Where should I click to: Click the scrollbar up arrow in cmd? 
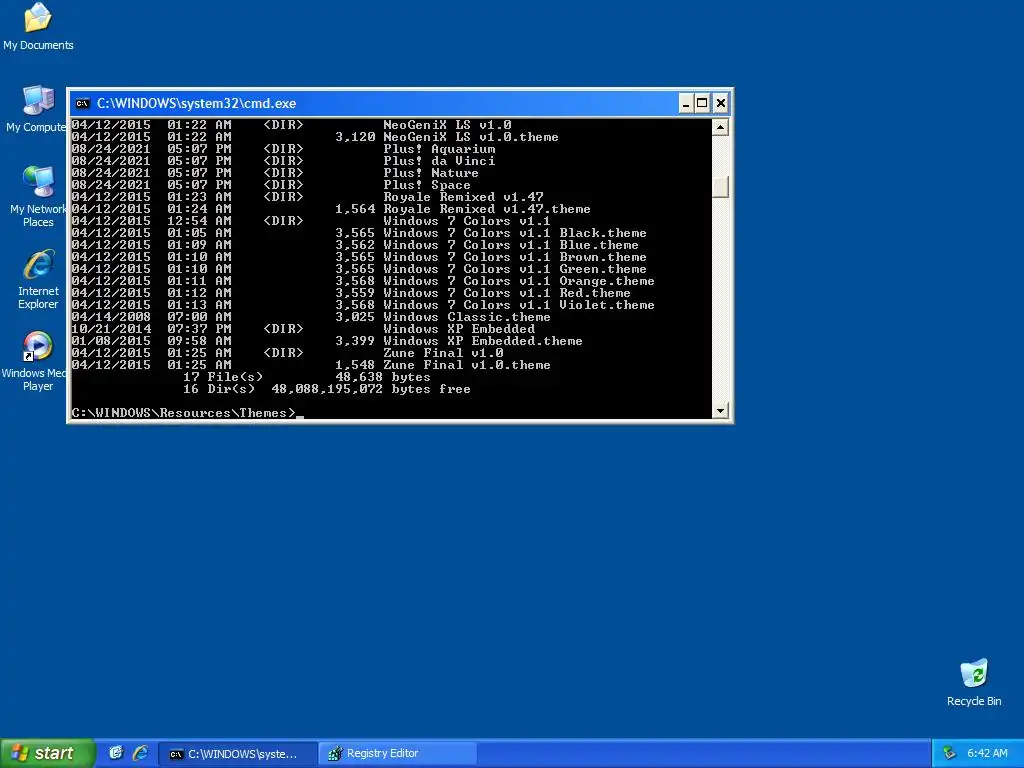[720, 127]
